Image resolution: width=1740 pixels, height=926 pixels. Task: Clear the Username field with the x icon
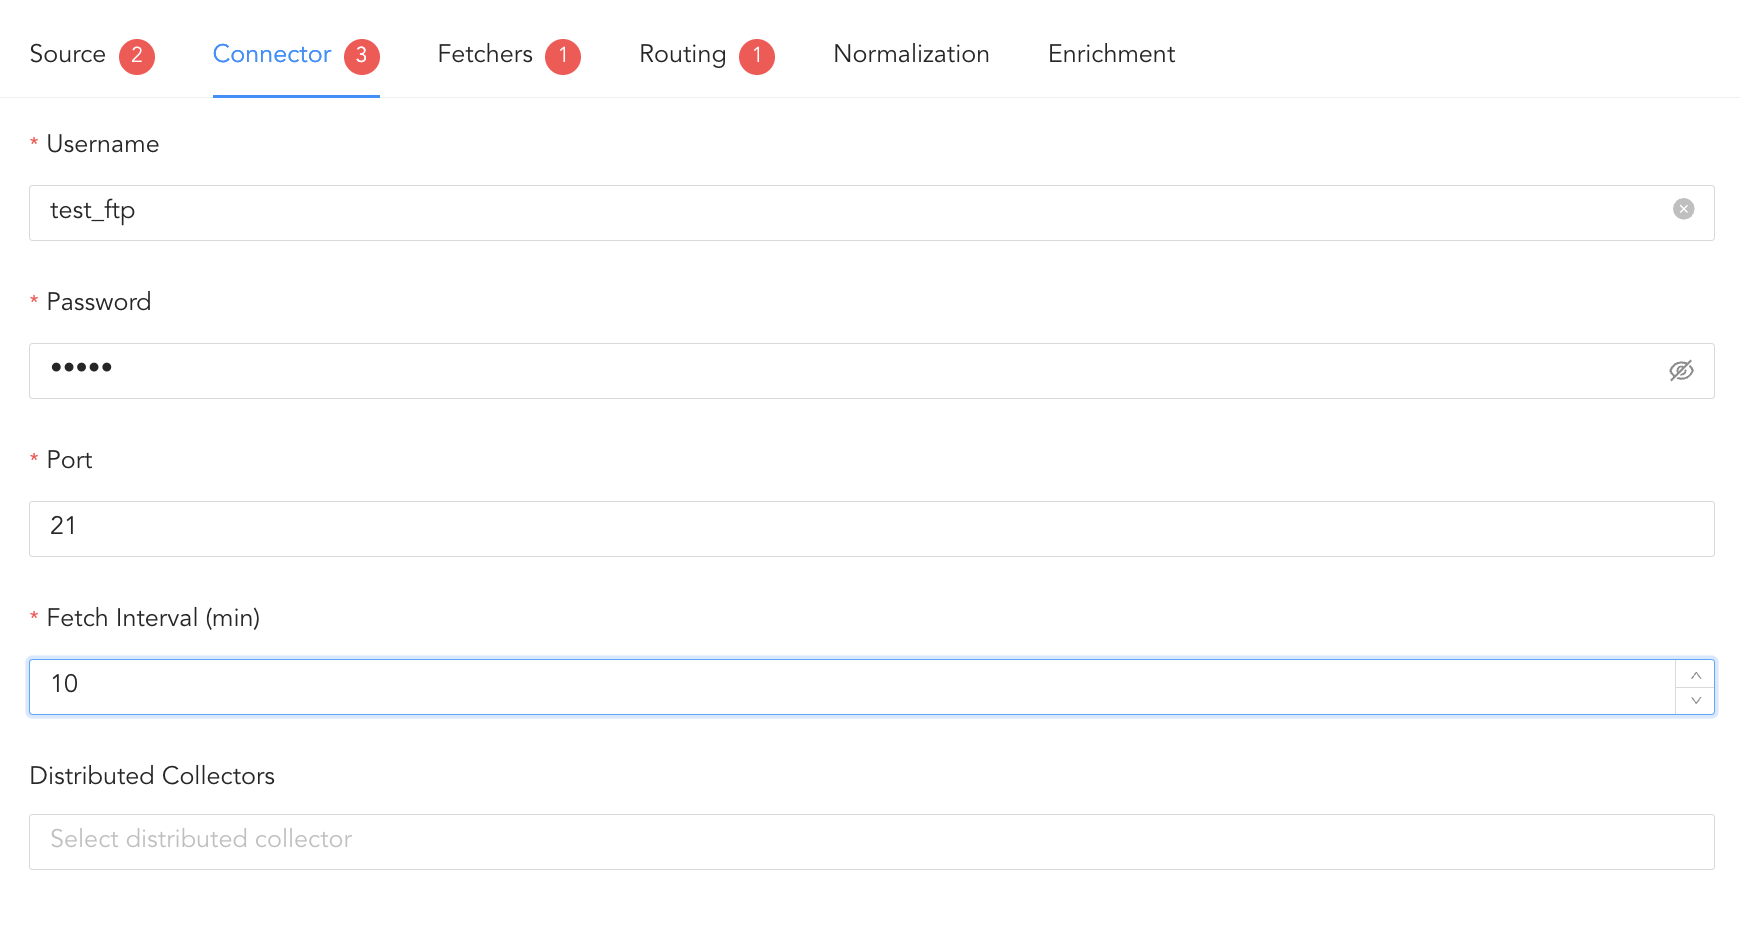(x=1683, y=209)
